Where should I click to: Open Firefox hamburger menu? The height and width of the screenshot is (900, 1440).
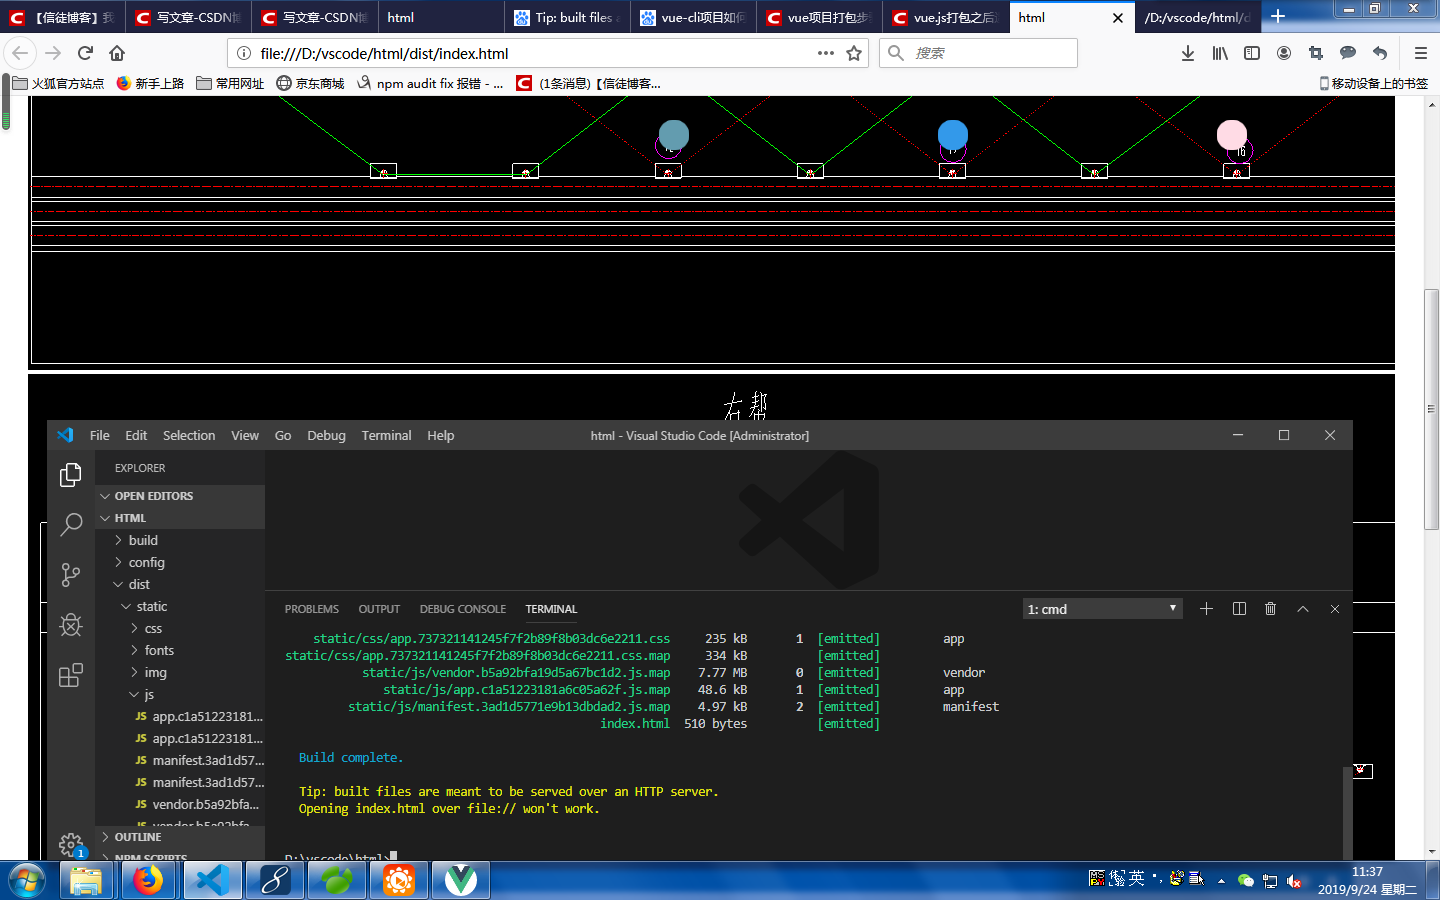(1421, 53)
